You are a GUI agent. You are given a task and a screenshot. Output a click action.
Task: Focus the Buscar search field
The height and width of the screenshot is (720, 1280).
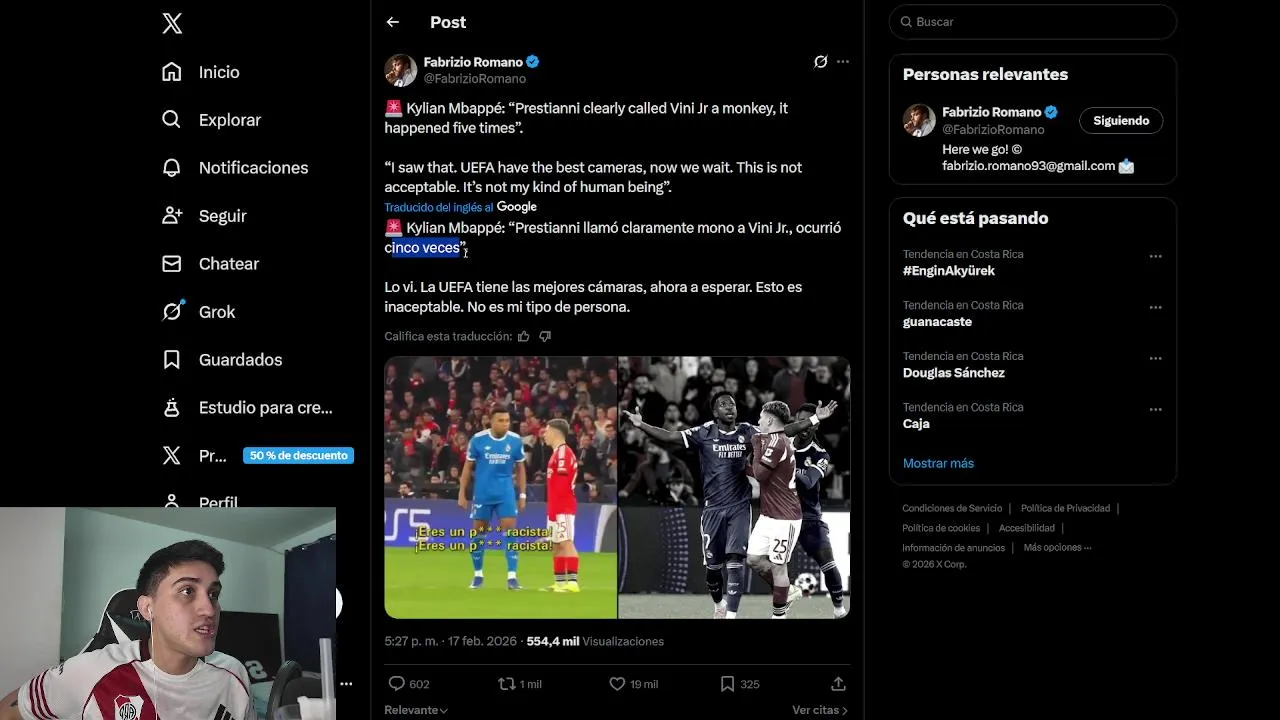pos(1033,22)
